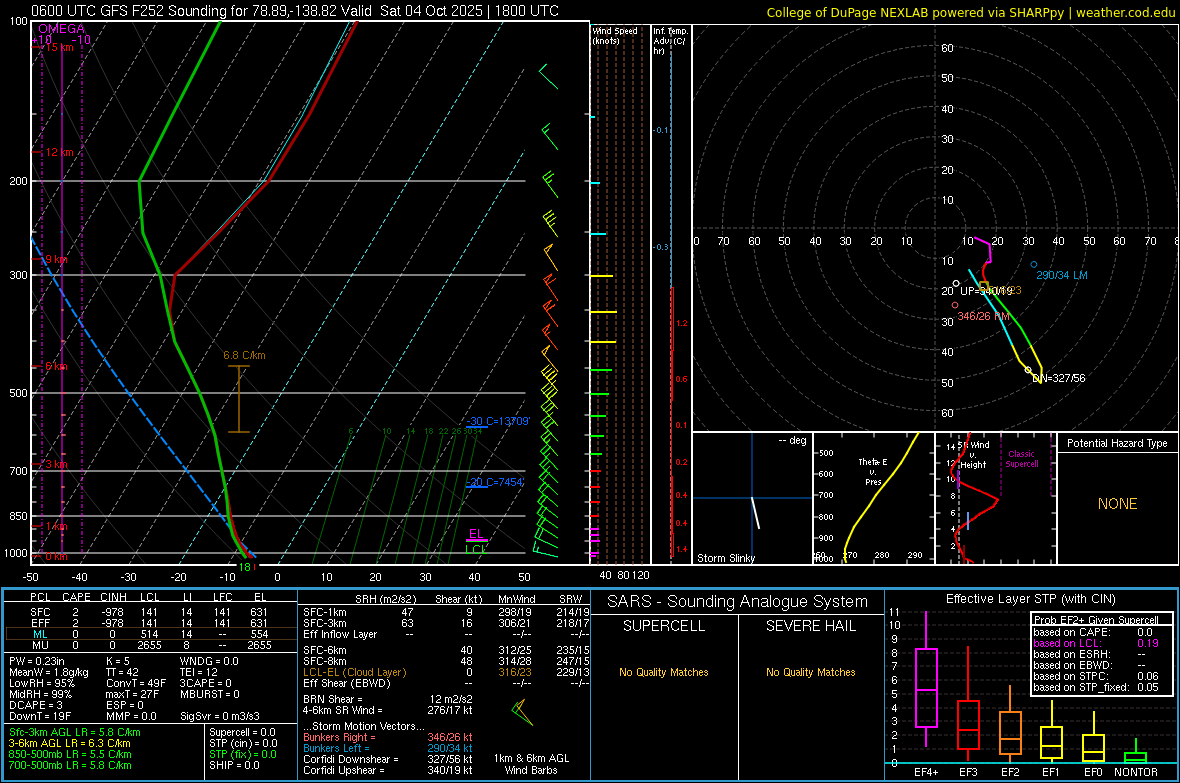Viewport: 1180px width, 783px height.
Task: Click the '850-500mb LR = 5.5 C/km' line
Action: (x=70, y=754)
